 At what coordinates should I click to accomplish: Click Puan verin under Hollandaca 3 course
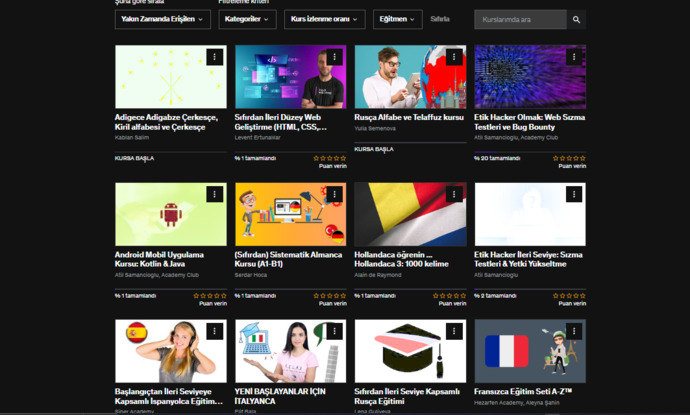[452, 303]
